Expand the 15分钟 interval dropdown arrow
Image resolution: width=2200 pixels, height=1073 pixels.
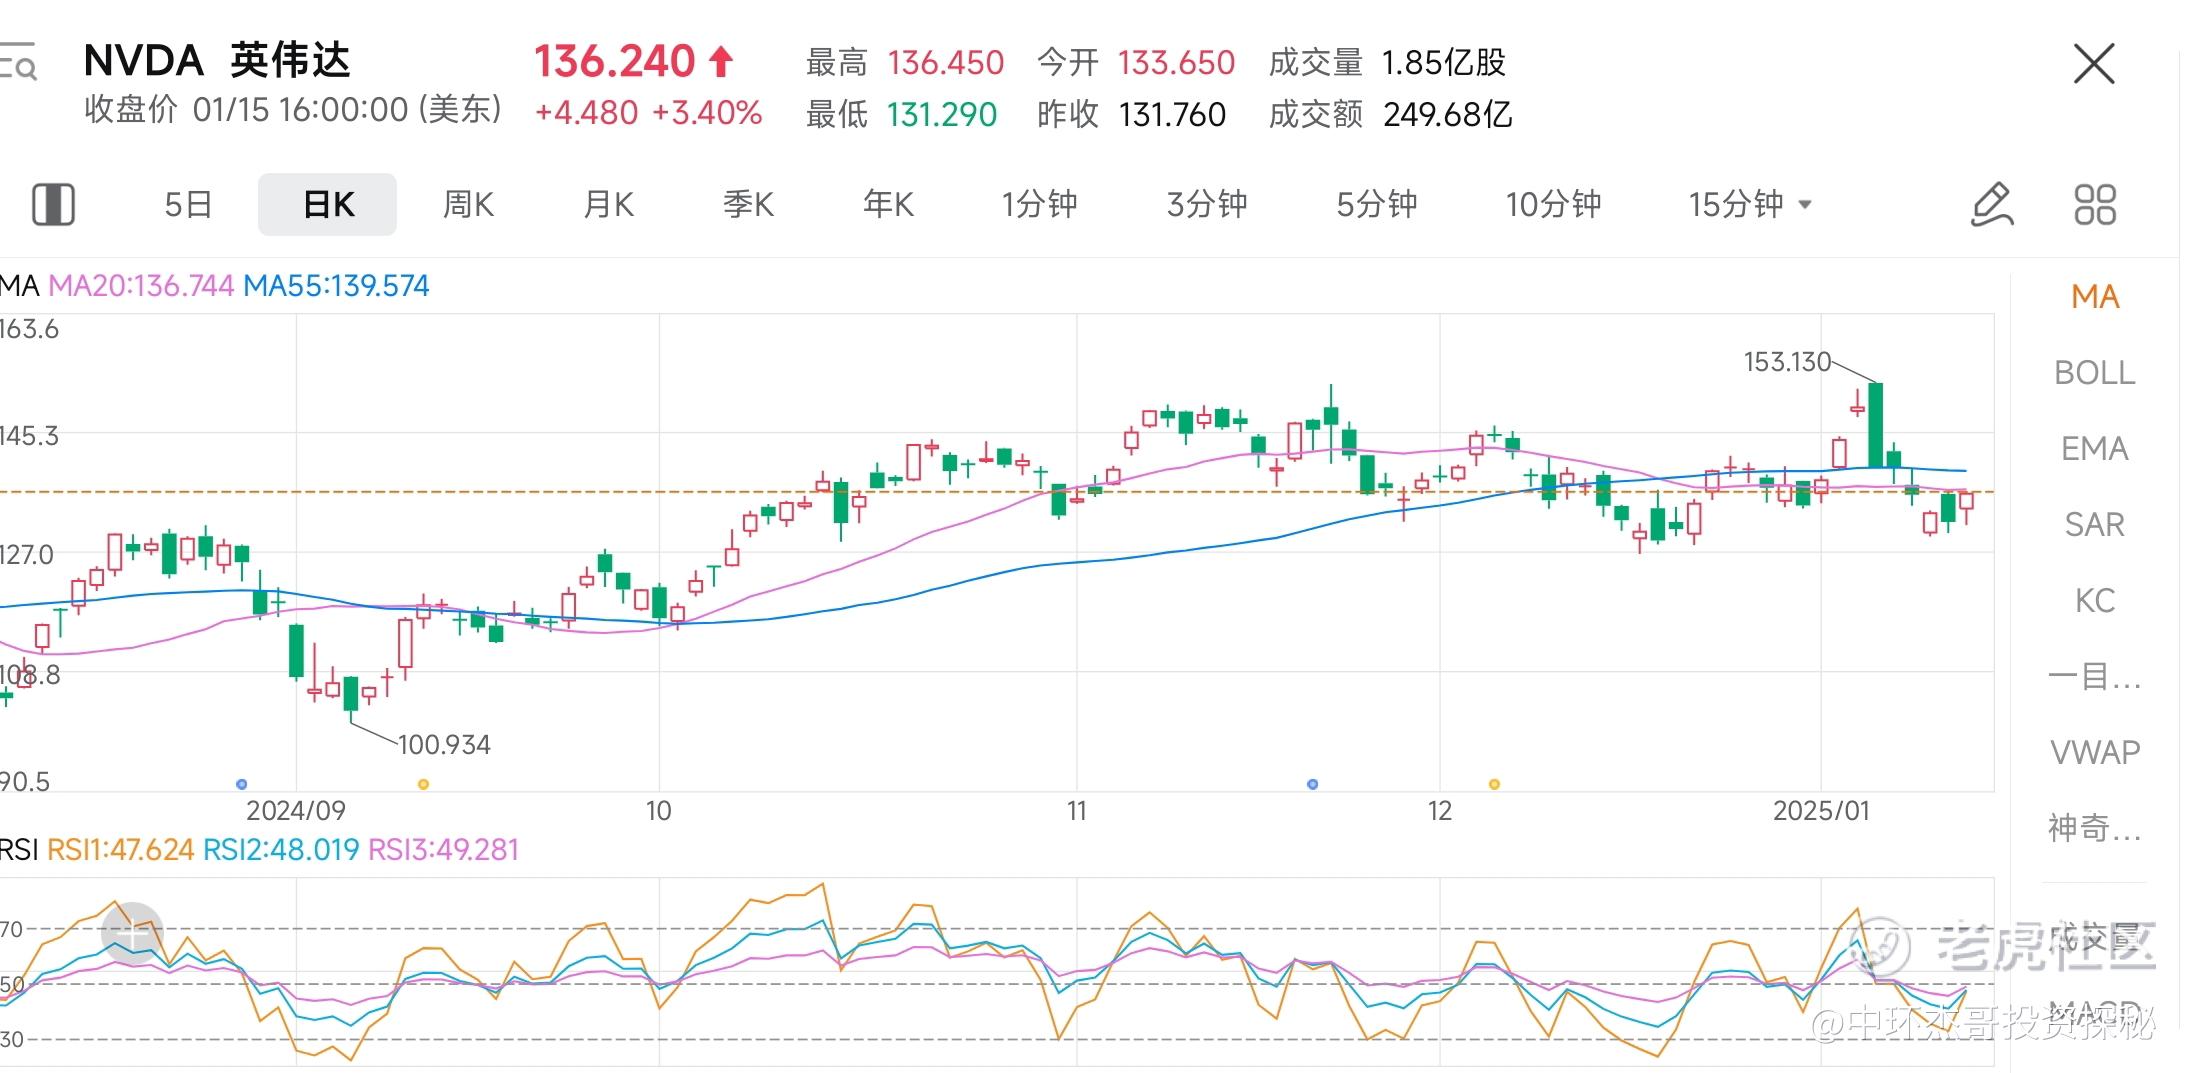(1805, 205)
